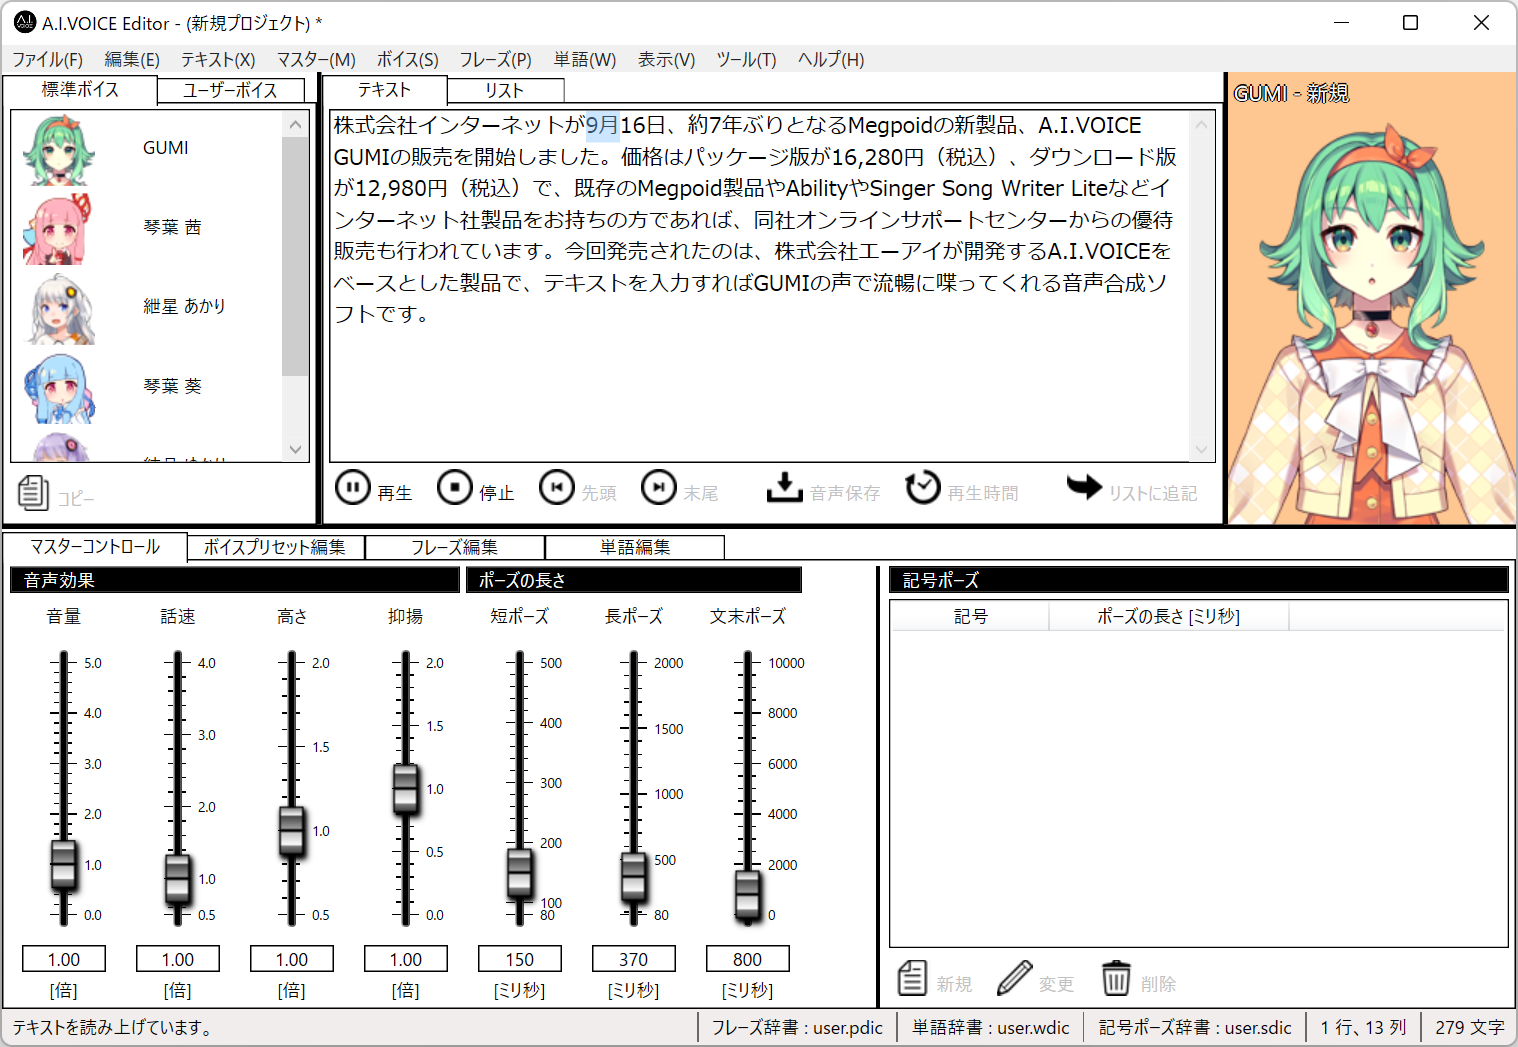This screenshot has width=1518, height=1047.
Task: Click the 音量 value field showing 1.00
Action: (x=64, y=959)
